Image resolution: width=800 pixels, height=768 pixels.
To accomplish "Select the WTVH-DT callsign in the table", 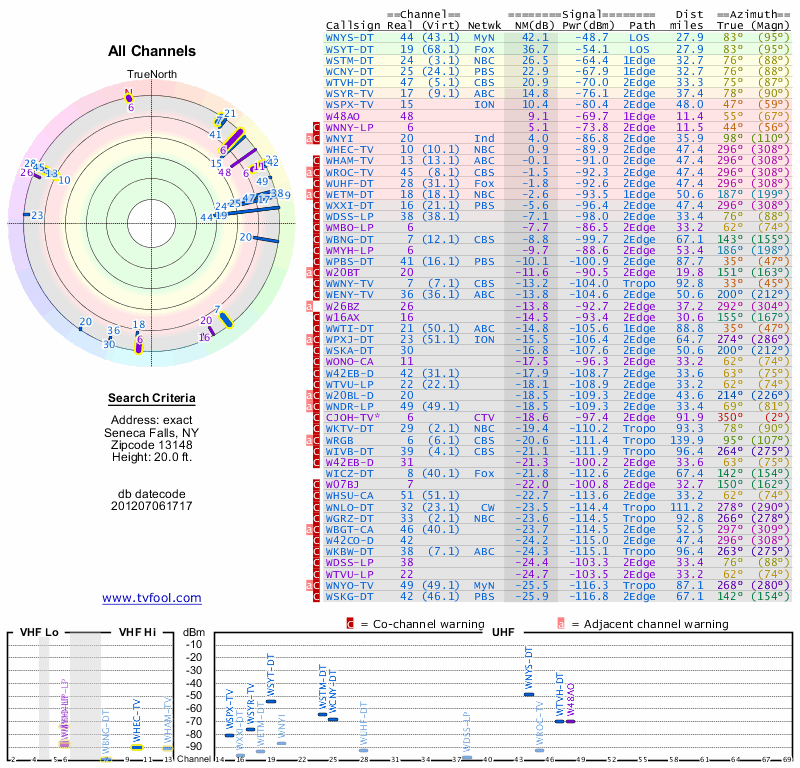I will click(x=349, y=83).
